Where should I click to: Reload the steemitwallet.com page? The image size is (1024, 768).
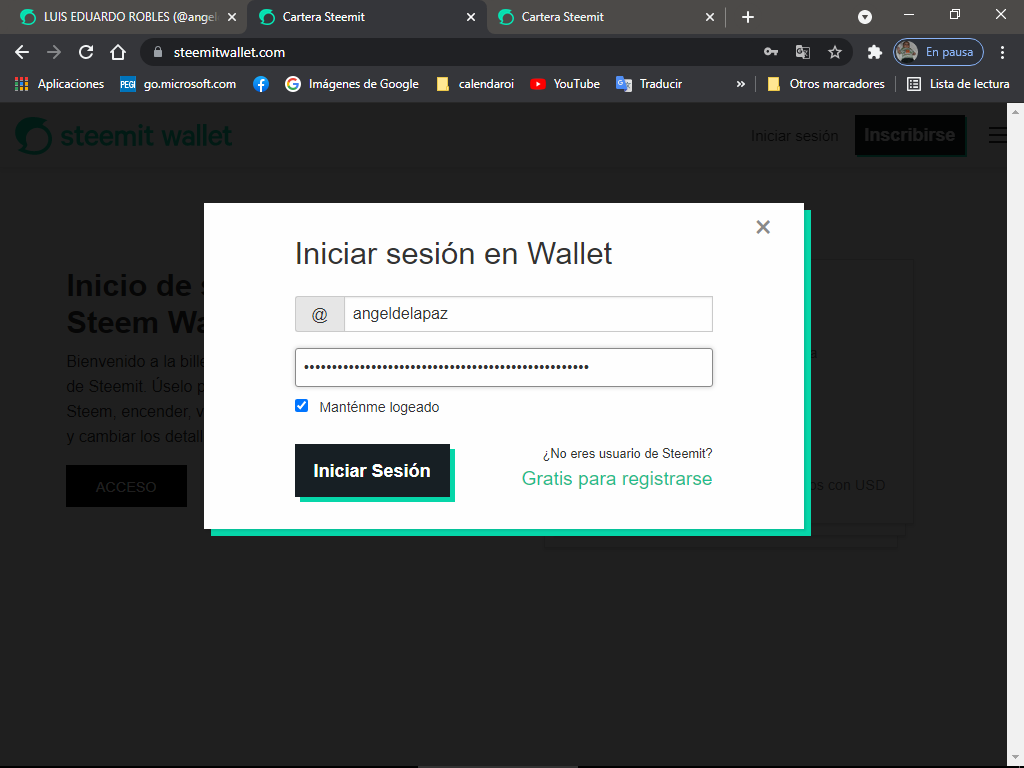click(x=86, y=52)
